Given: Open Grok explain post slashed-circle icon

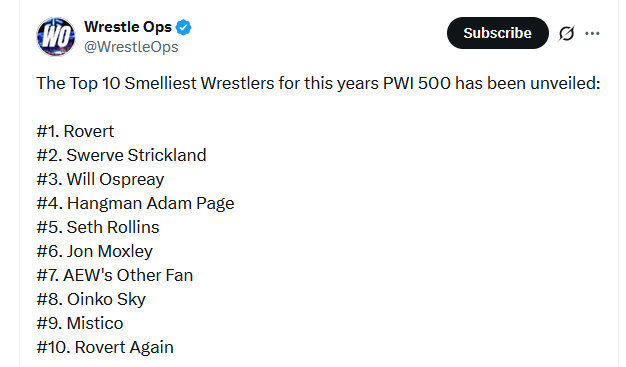Looking at the screenshot, I should (x=567, y=33).
